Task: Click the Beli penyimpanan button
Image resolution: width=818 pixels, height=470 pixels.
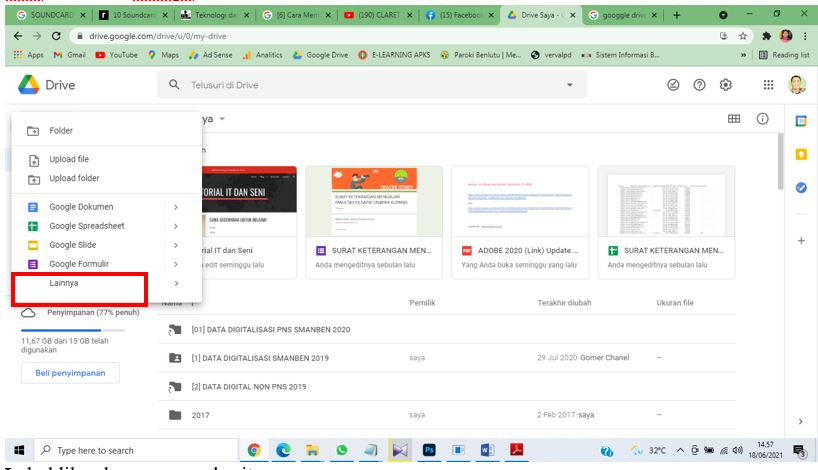Action: (x=70, y=373)
